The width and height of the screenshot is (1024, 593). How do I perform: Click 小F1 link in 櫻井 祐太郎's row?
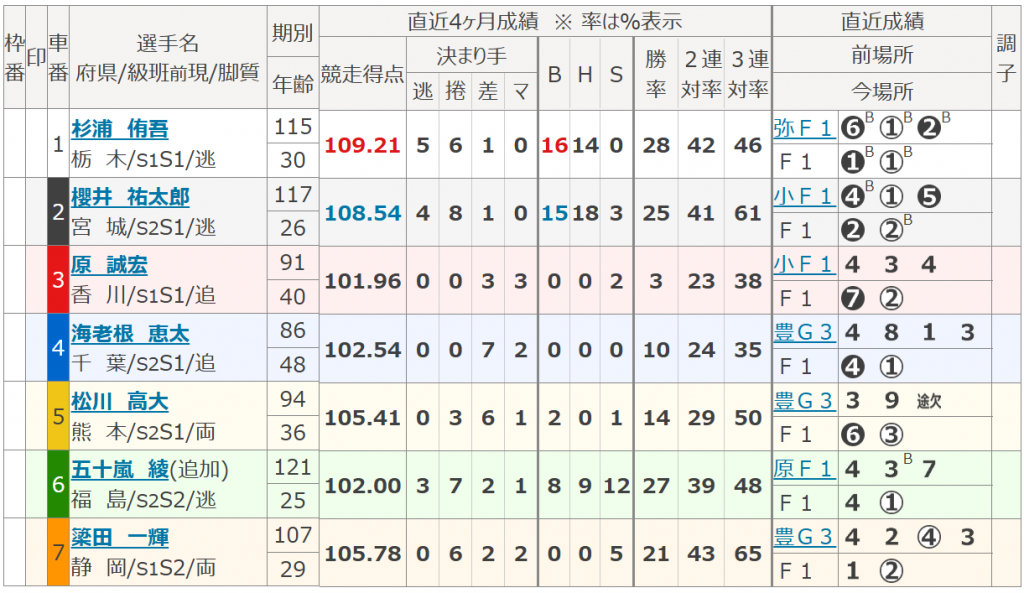tap(803, 197)
